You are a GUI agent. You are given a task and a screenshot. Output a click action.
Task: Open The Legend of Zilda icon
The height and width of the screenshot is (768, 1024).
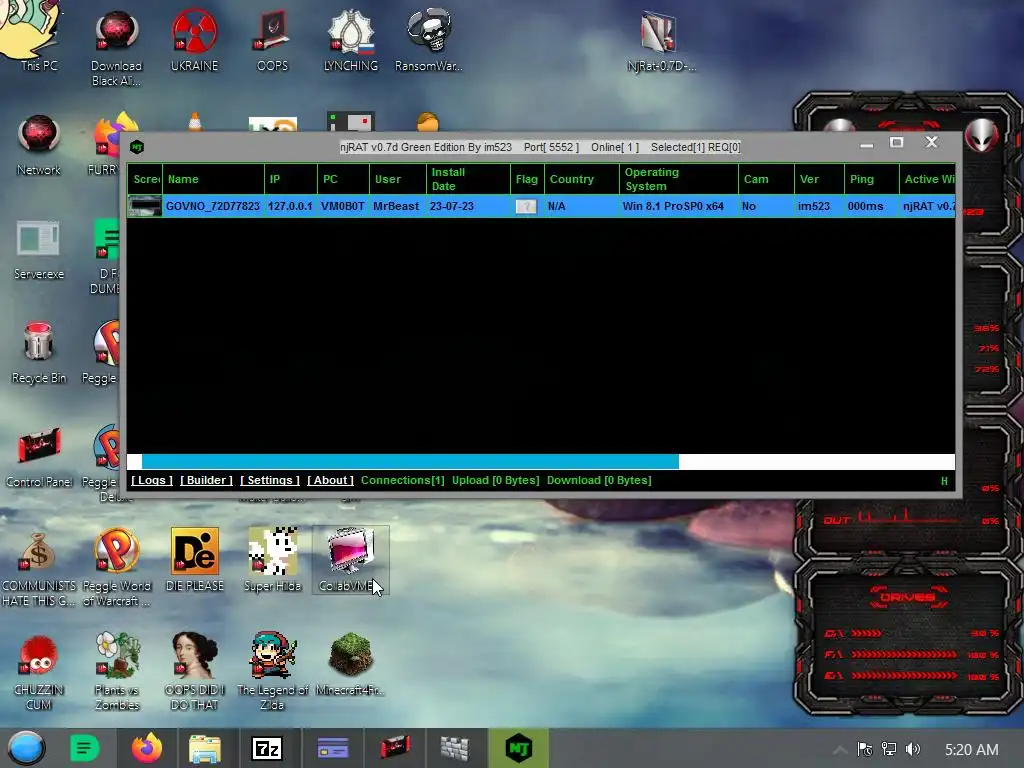coord(272,673)
